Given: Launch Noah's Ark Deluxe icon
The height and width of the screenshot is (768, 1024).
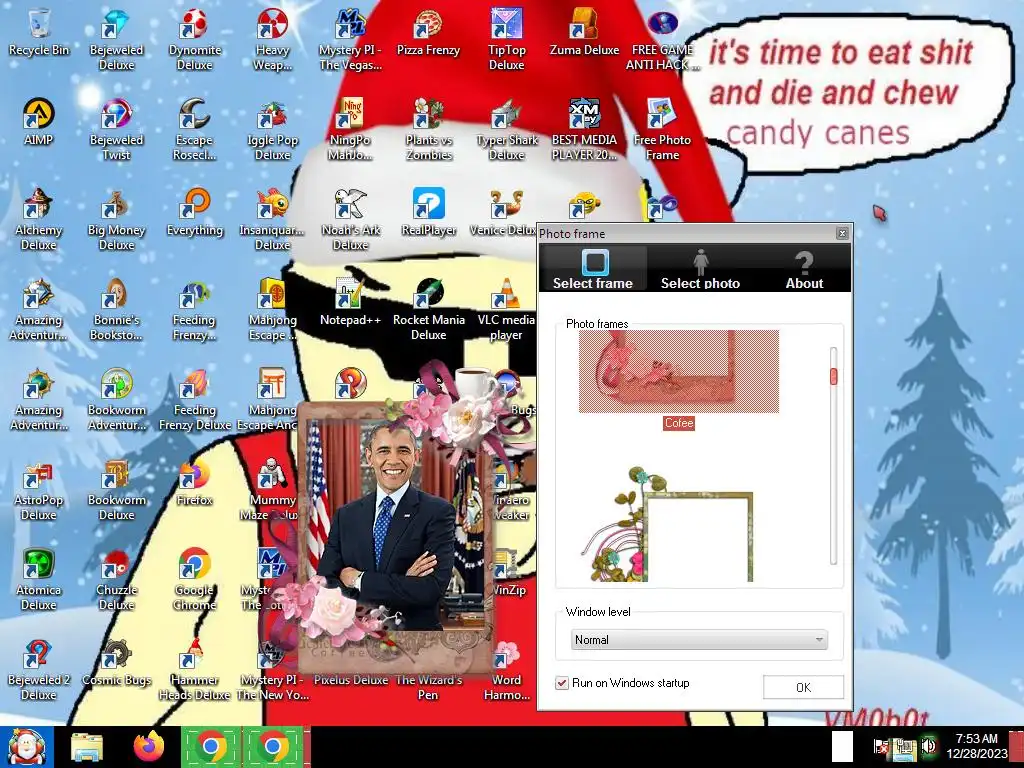Looking at the screenshot, I should (x=350, y=219).
